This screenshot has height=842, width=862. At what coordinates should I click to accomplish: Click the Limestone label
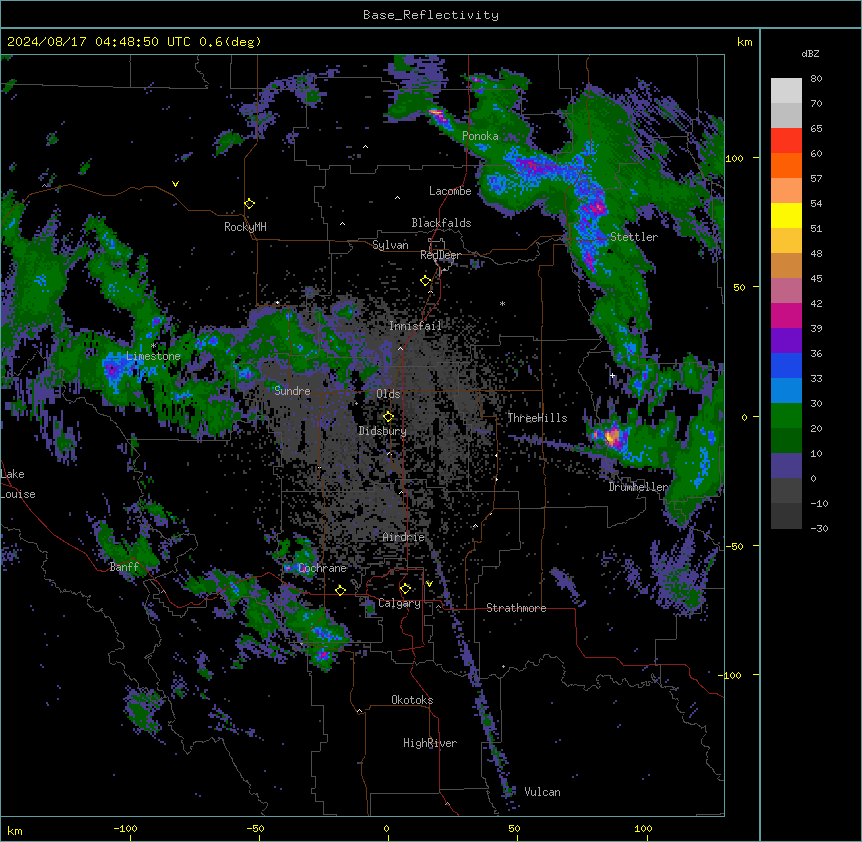point(153,356)
